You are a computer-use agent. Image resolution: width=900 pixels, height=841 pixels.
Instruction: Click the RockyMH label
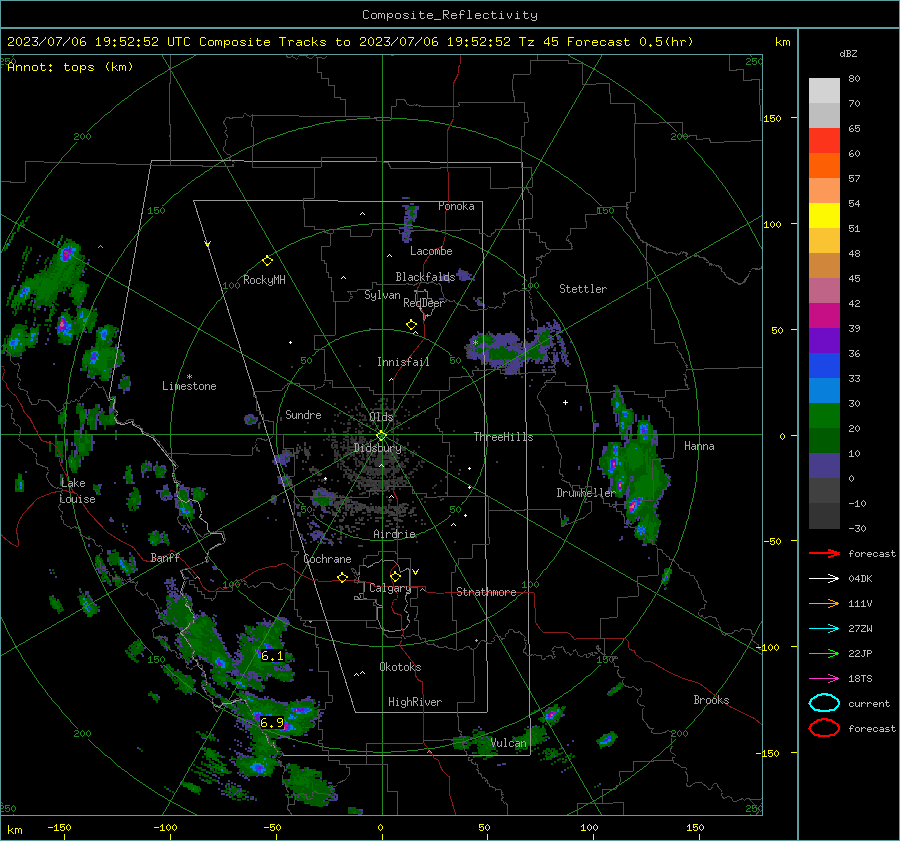pyautogui.click(x=264, y=280)
